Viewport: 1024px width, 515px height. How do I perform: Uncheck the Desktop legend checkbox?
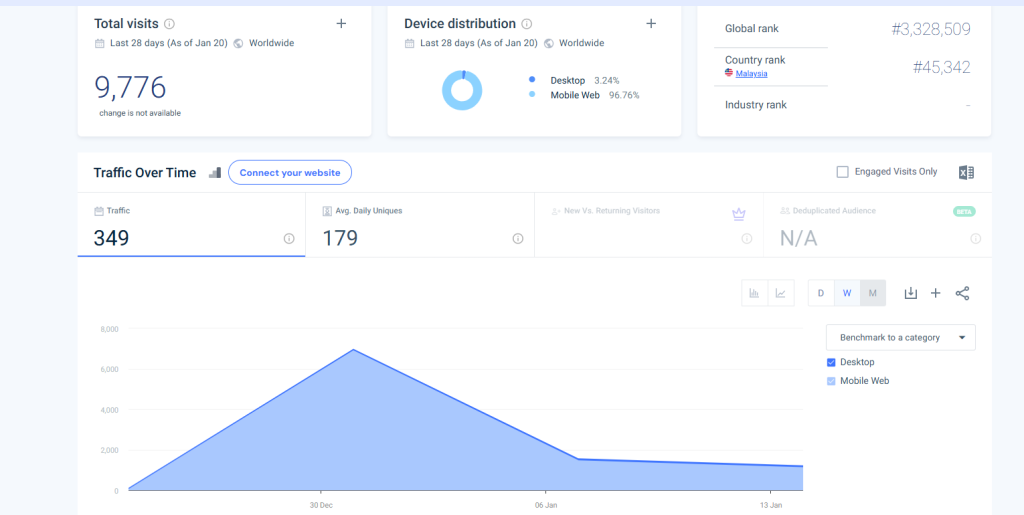[832, 362]
